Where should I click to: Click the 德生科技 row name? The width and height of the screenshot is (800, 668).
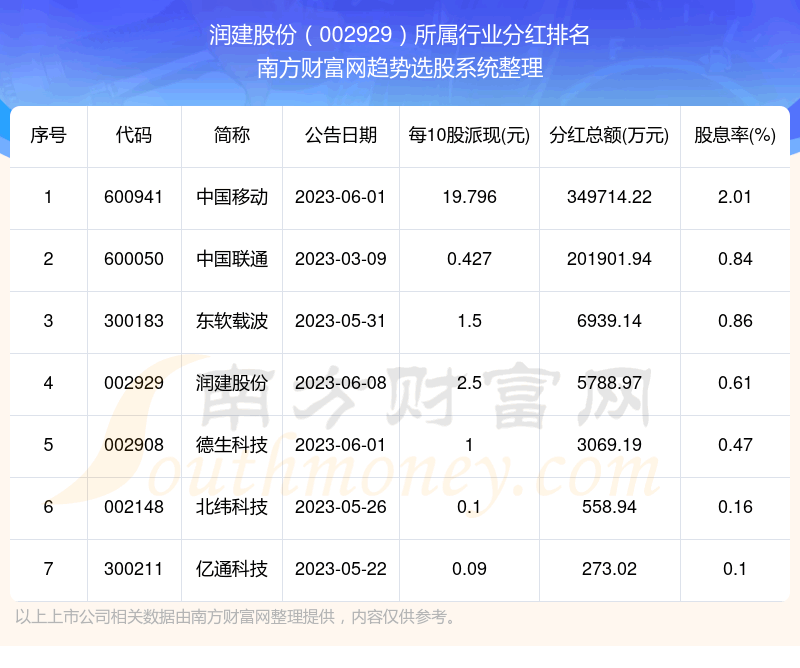pyautogui.click(x=232, y=445)
